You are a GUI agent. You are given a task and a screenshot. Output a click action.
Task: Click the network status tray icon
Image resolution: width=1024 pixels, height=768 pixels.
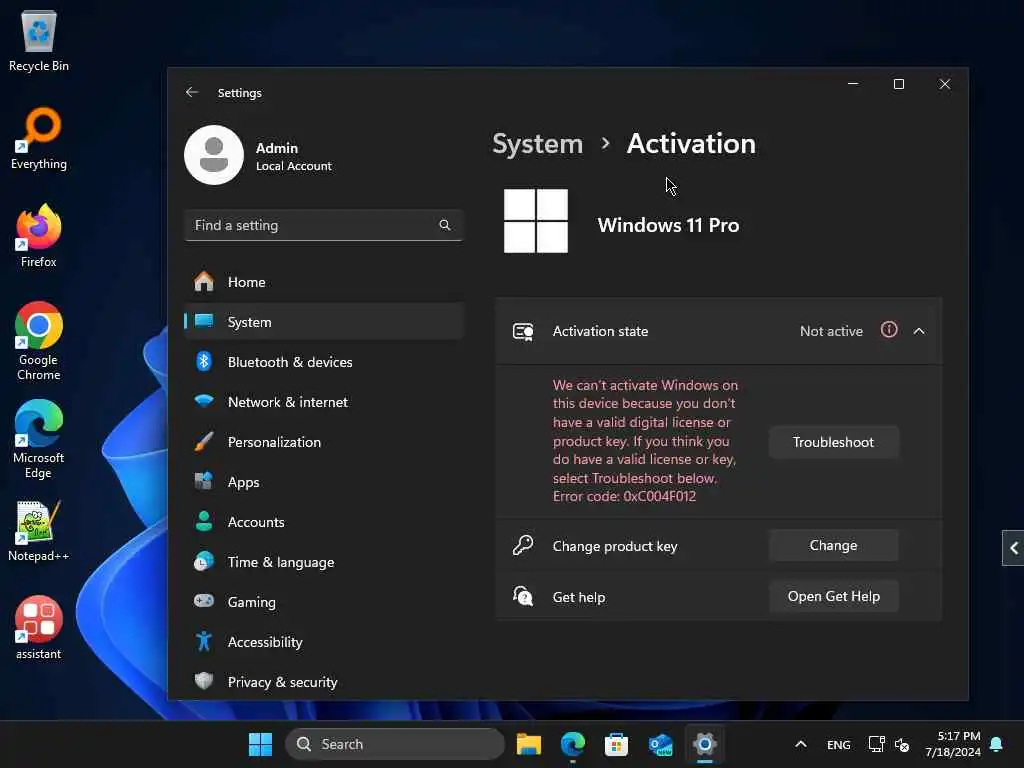pyautogui.click(x=876, y=744)
